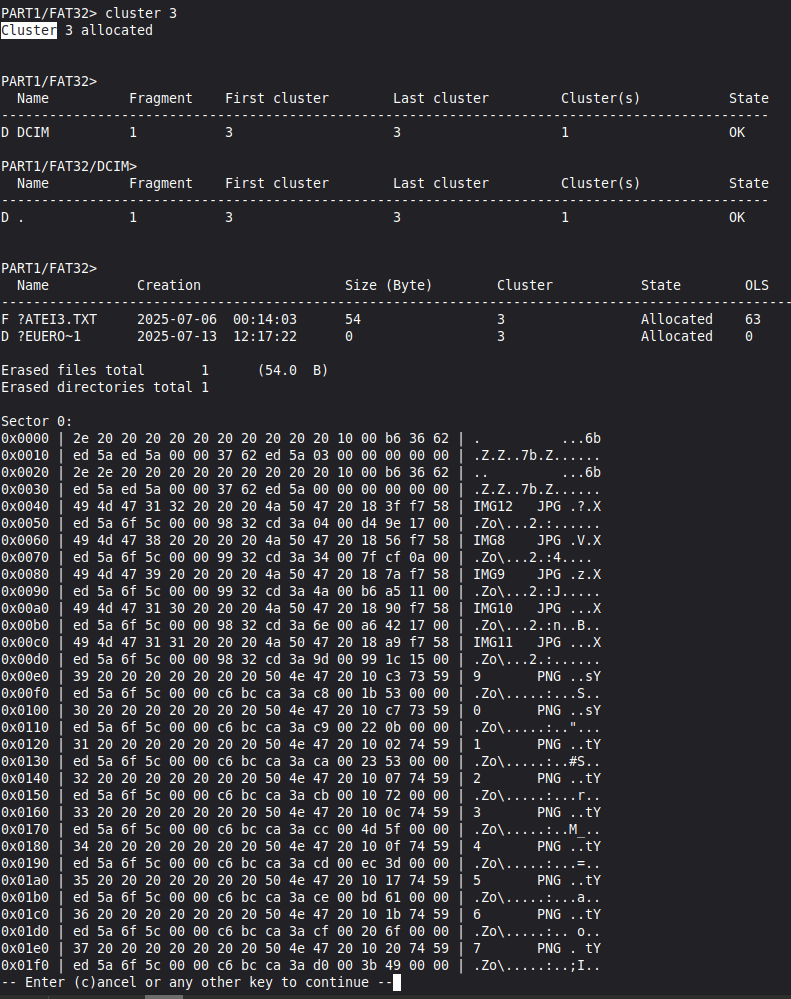Click the hex offset '0x0000'

pos(25,438)
